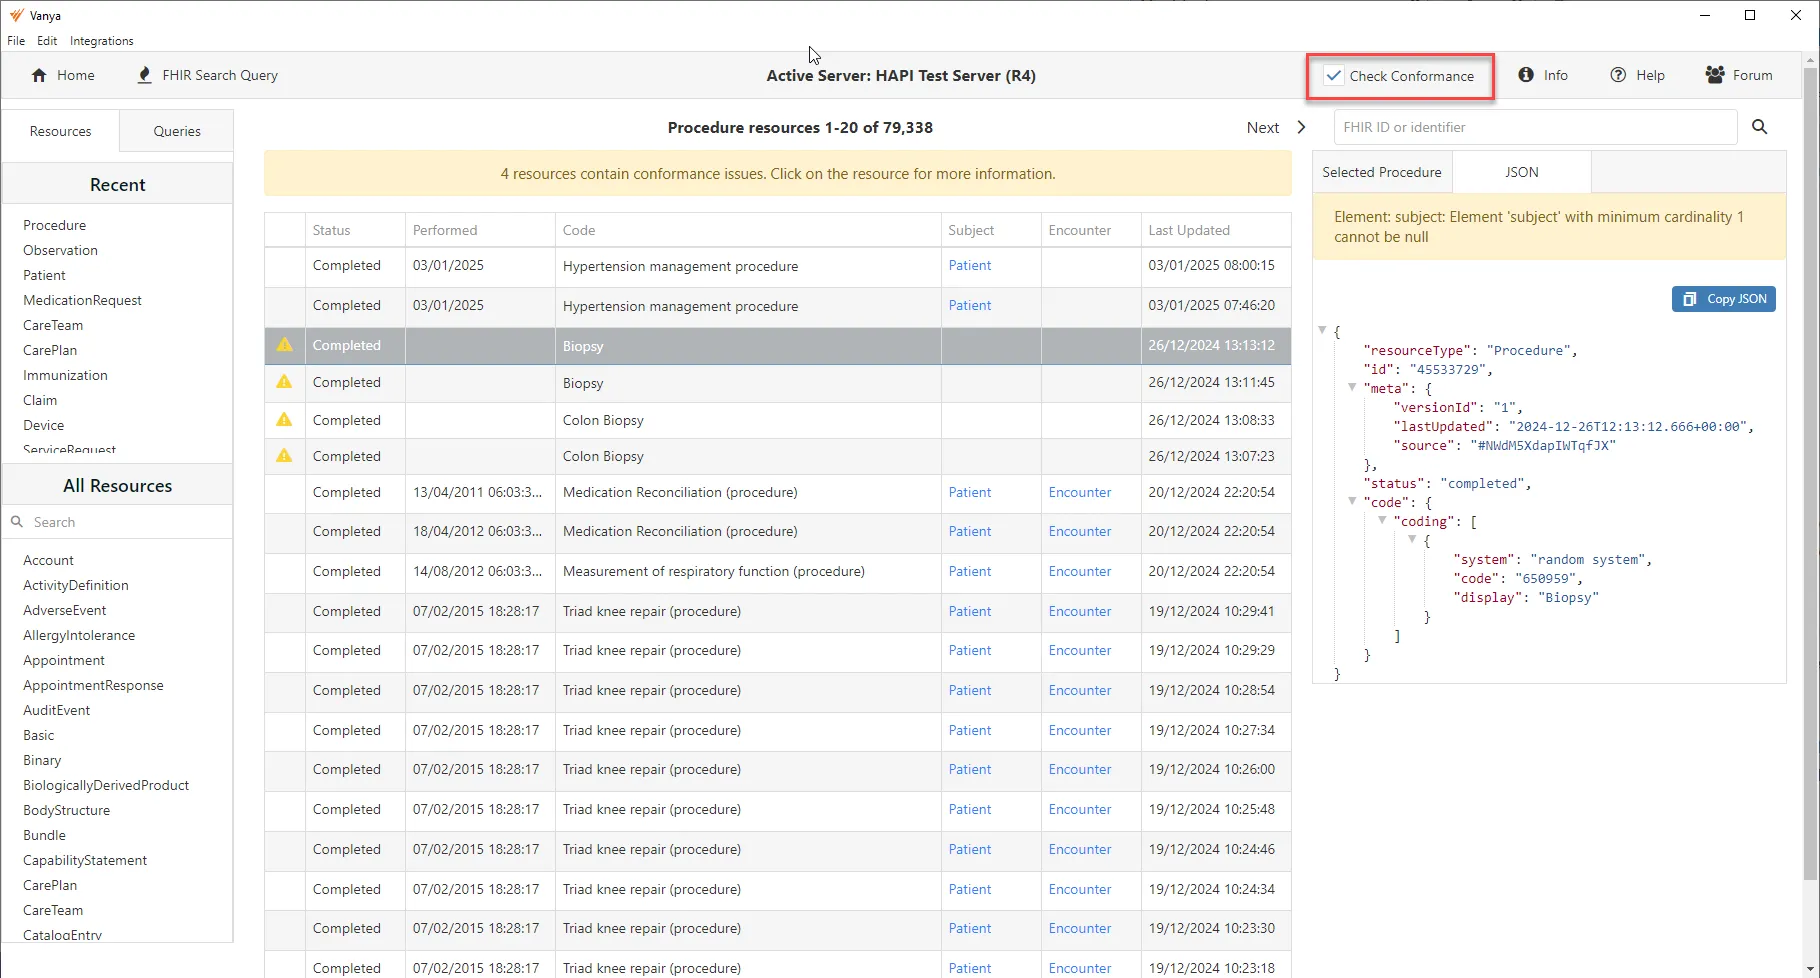Screen dimensions: 1820x978
Task: Click the Vanya application logo
Action: click(x=15, y=15)
